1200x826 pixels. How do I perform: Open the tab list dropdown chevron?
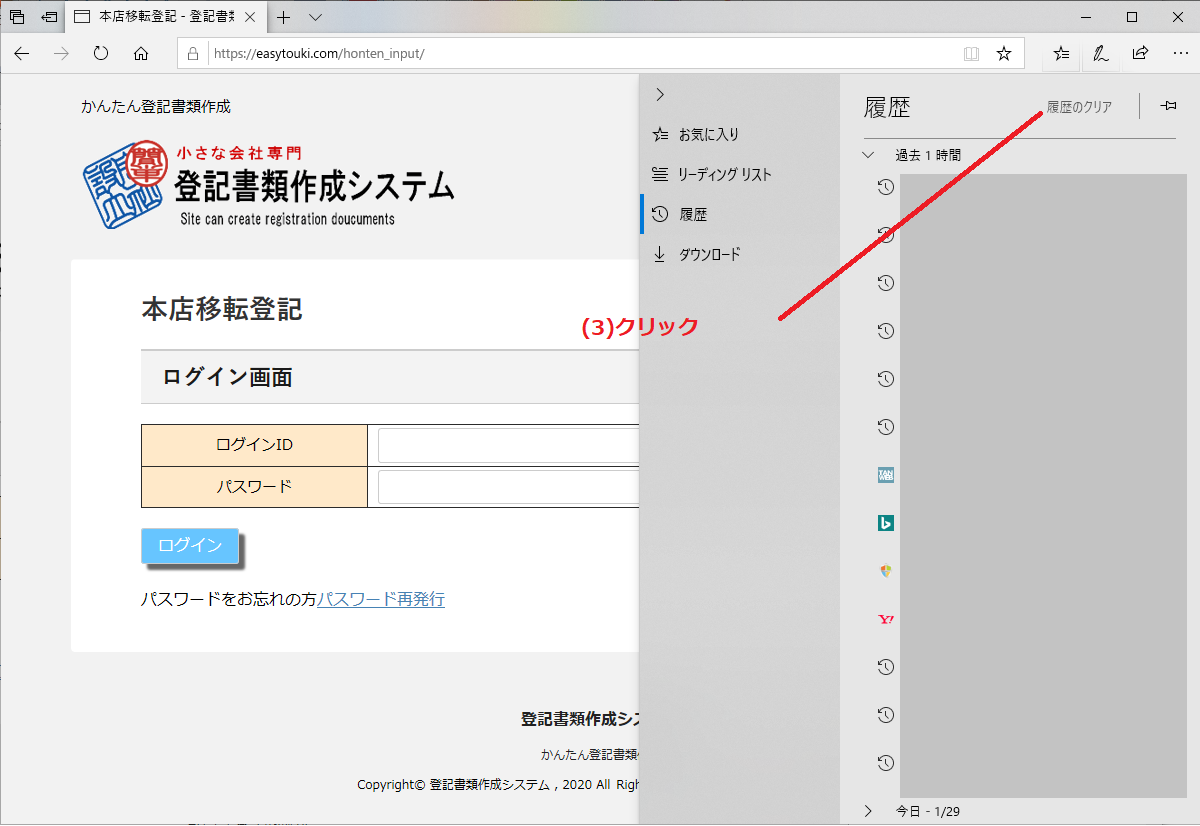pos(315,17)
